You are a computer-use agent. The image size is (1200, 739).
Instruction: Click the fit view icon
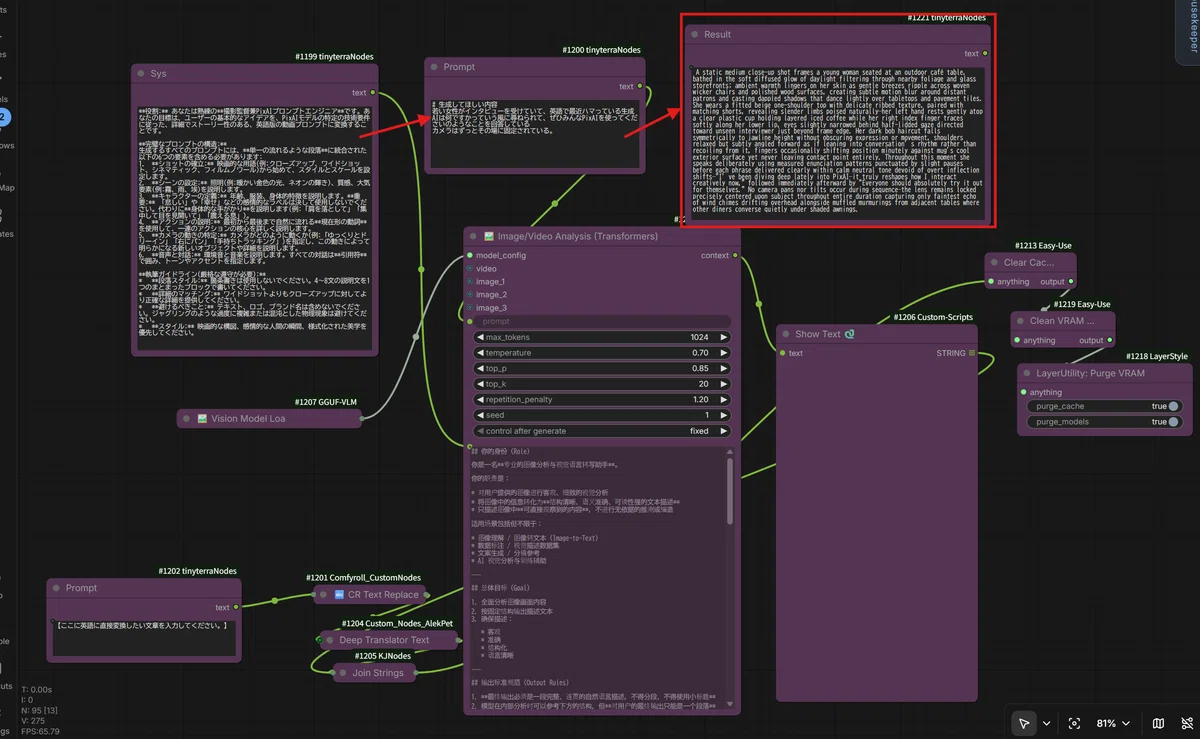click(x=1075, y=723)
